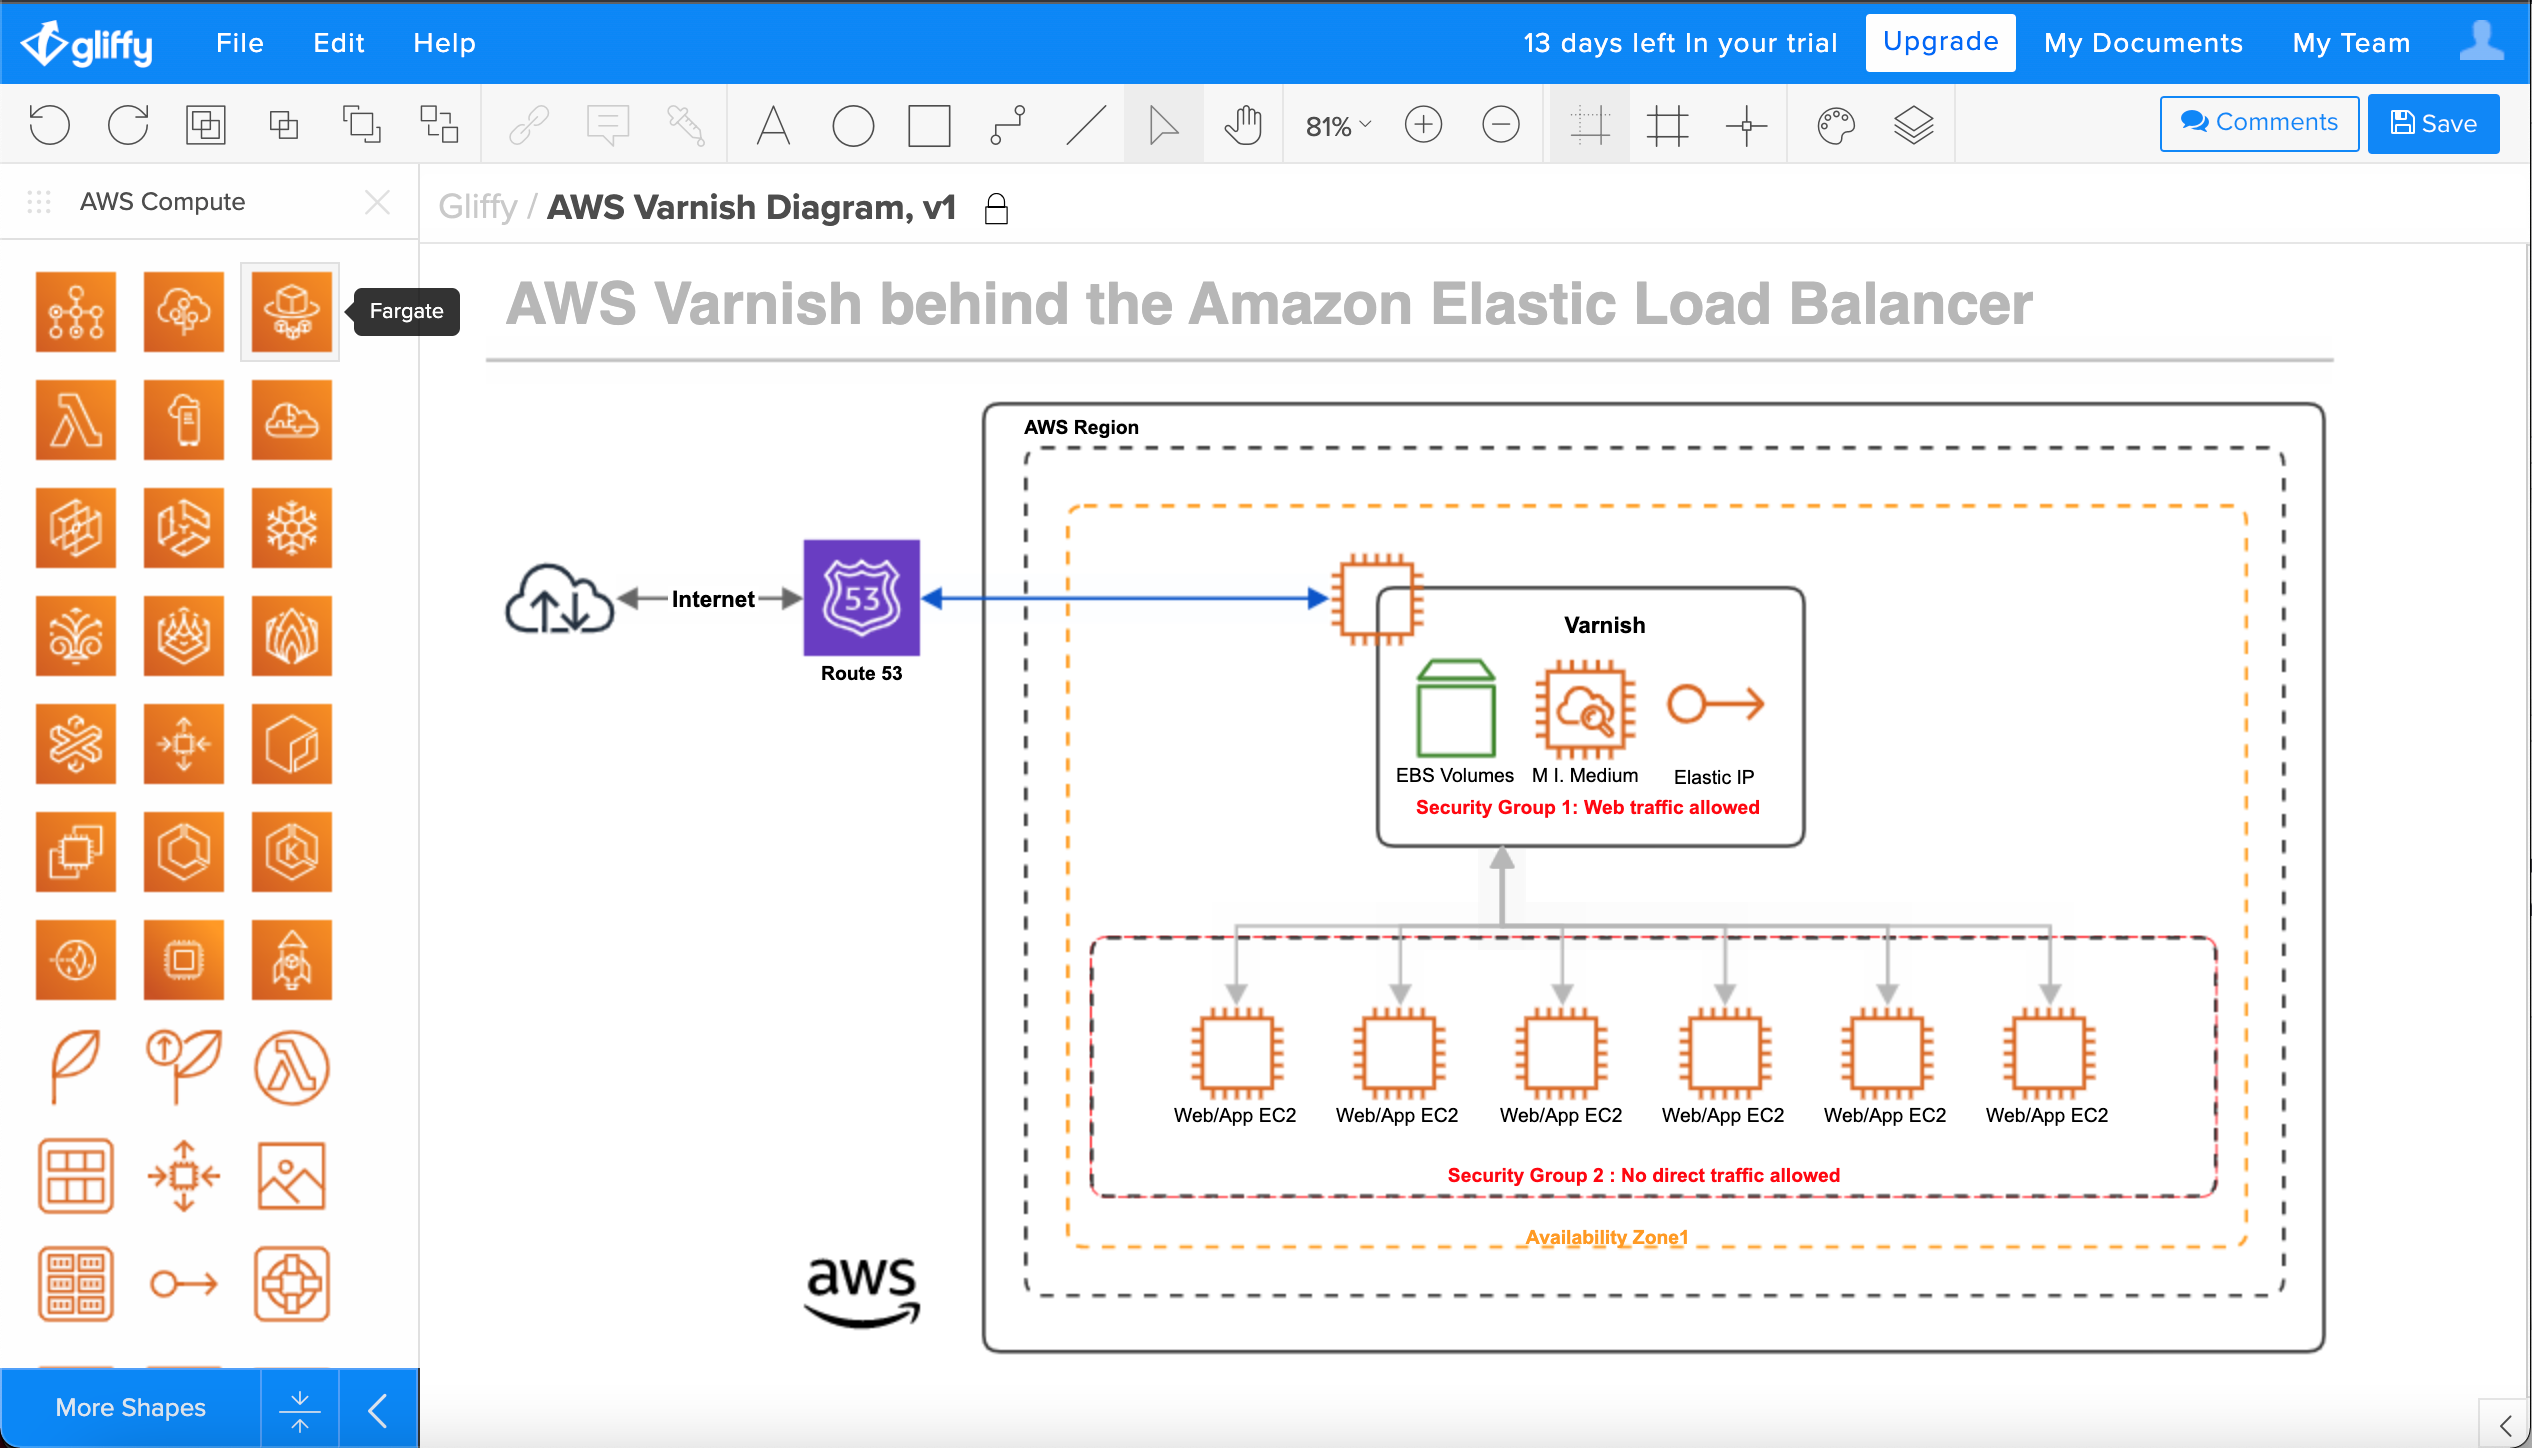Click the Undo arrow icon

[50, 125]
